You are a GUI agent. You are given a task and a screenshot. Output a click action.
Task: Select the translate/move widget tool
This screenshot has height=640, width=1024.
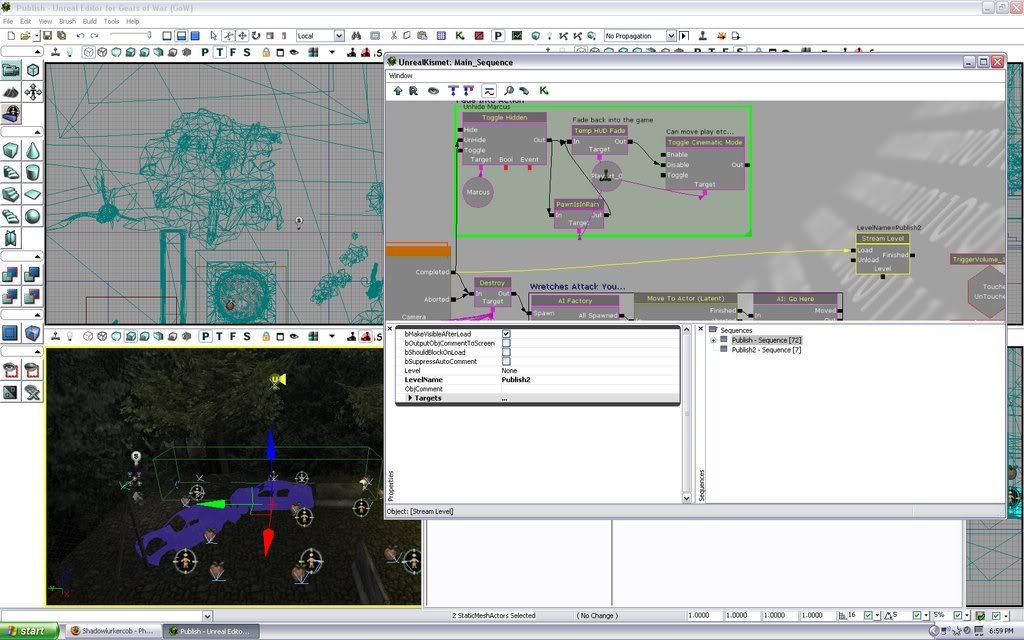(242, 36)
